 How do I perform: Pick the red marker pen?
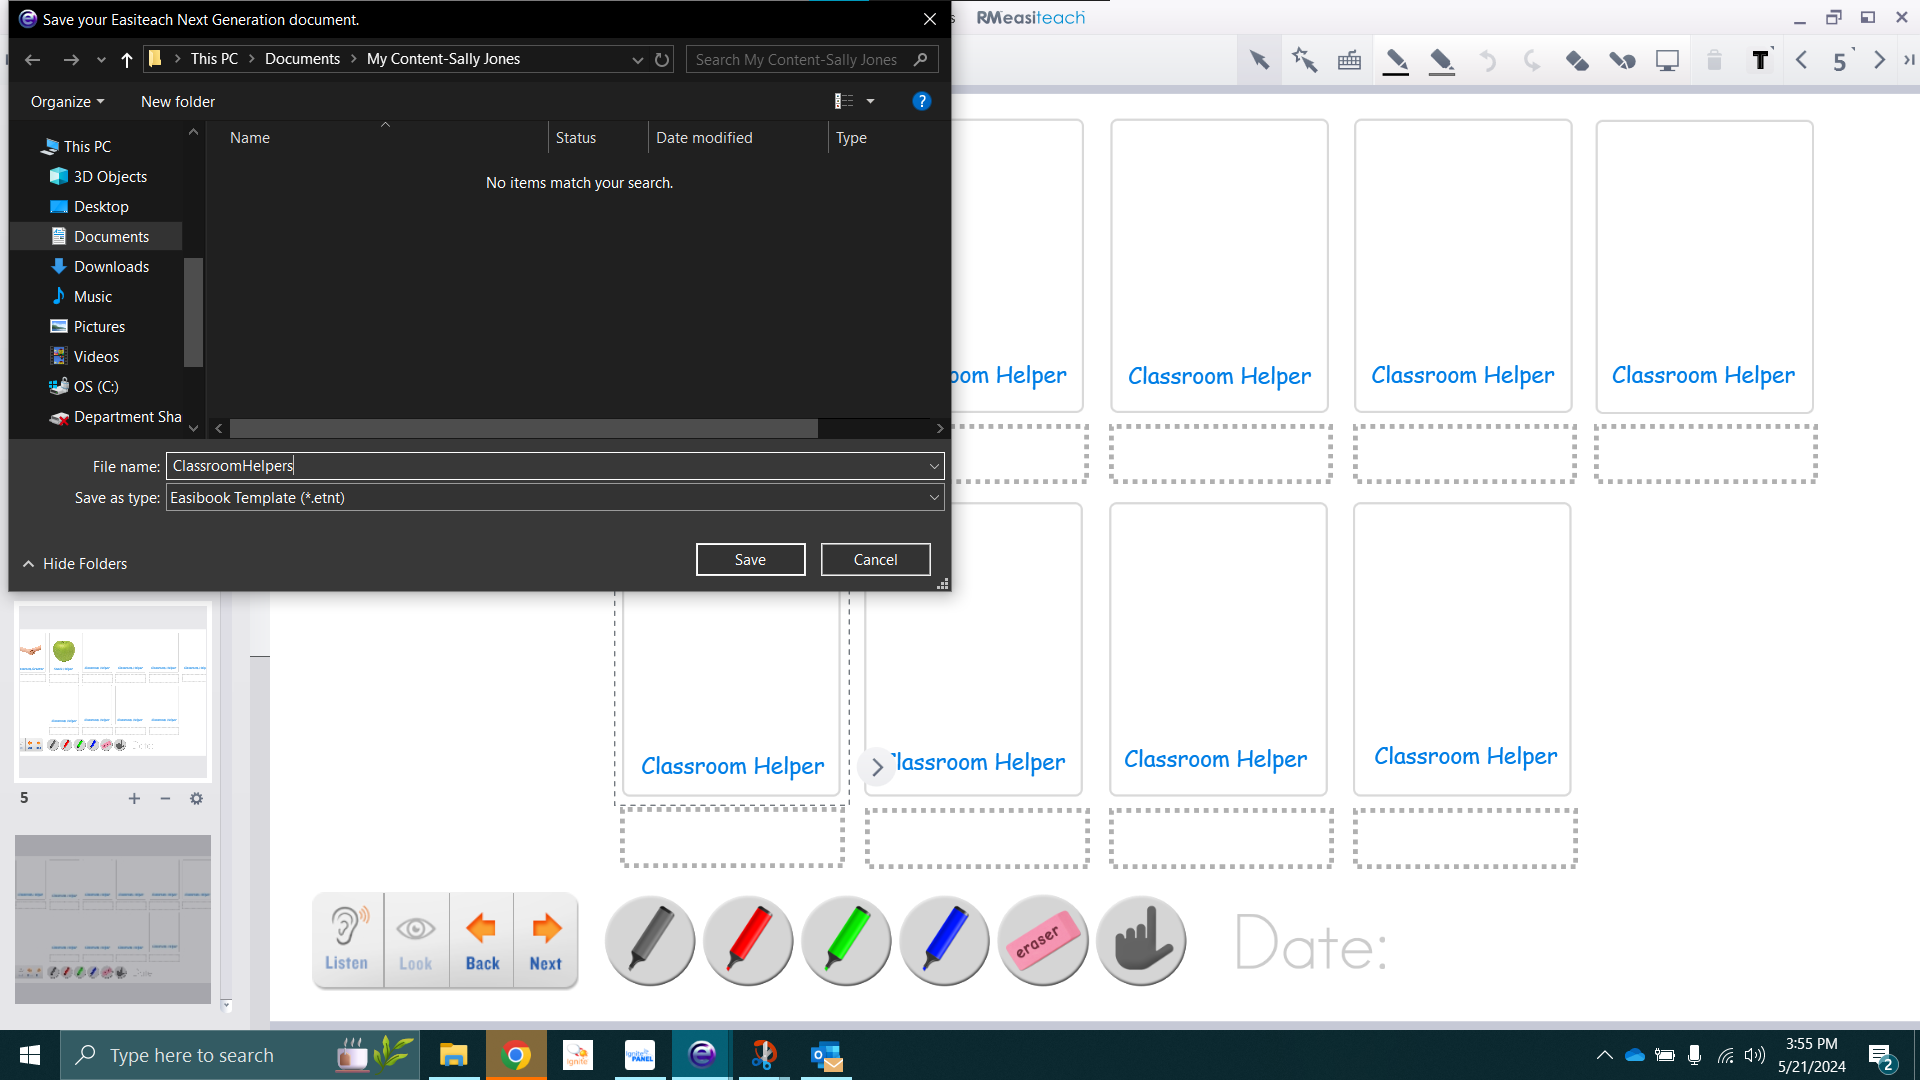coord(748,940)
